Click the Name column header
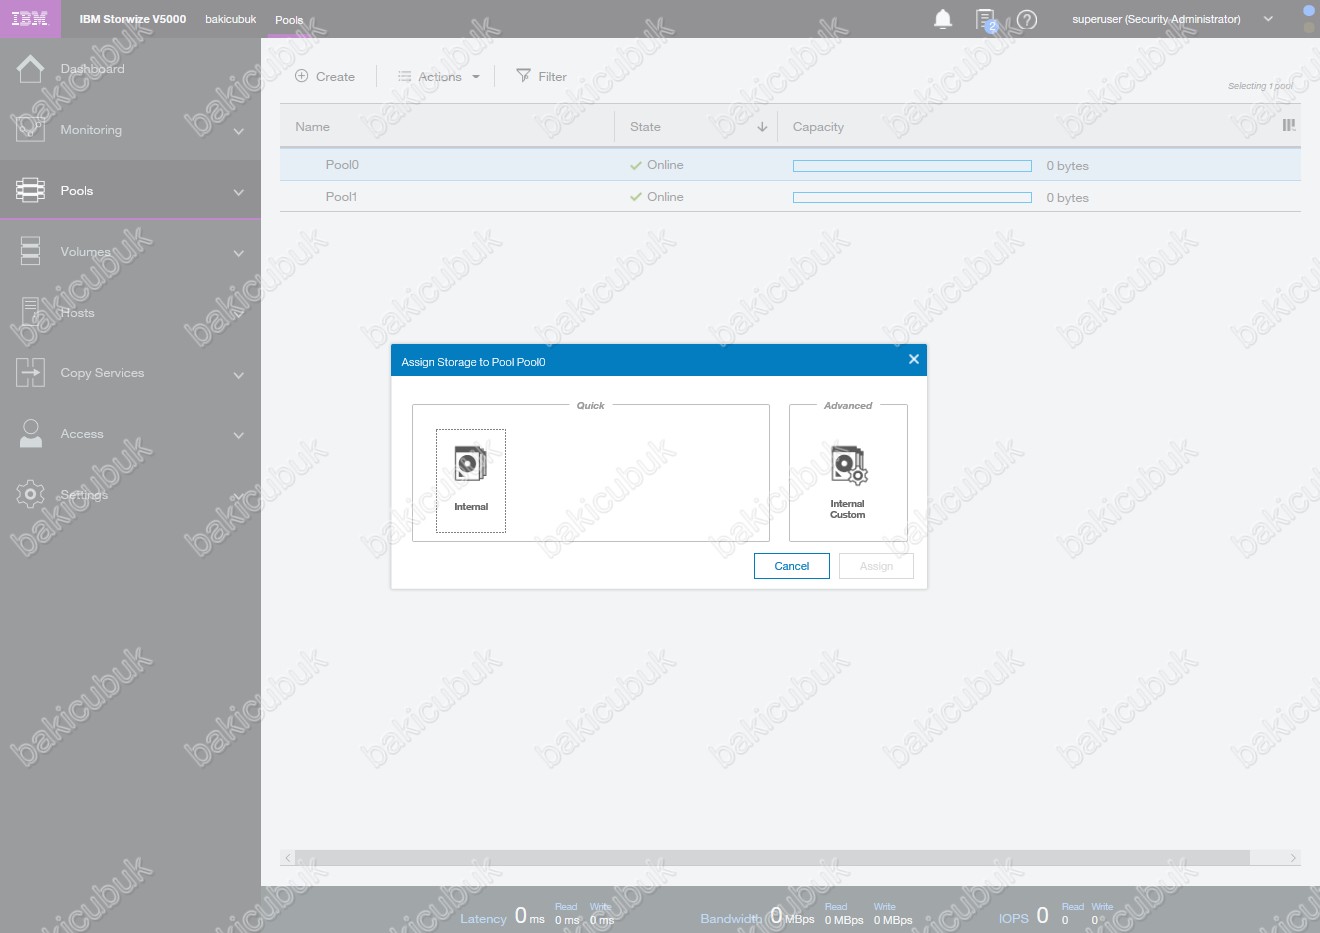This screenshot has height=933, width=1320. (312, 127)
